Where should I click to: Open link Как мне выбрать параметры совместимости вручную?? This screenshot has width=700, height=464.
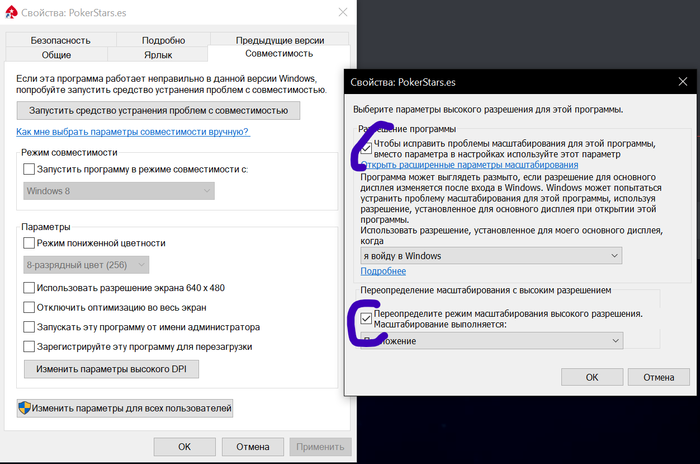tap(133, 132)
